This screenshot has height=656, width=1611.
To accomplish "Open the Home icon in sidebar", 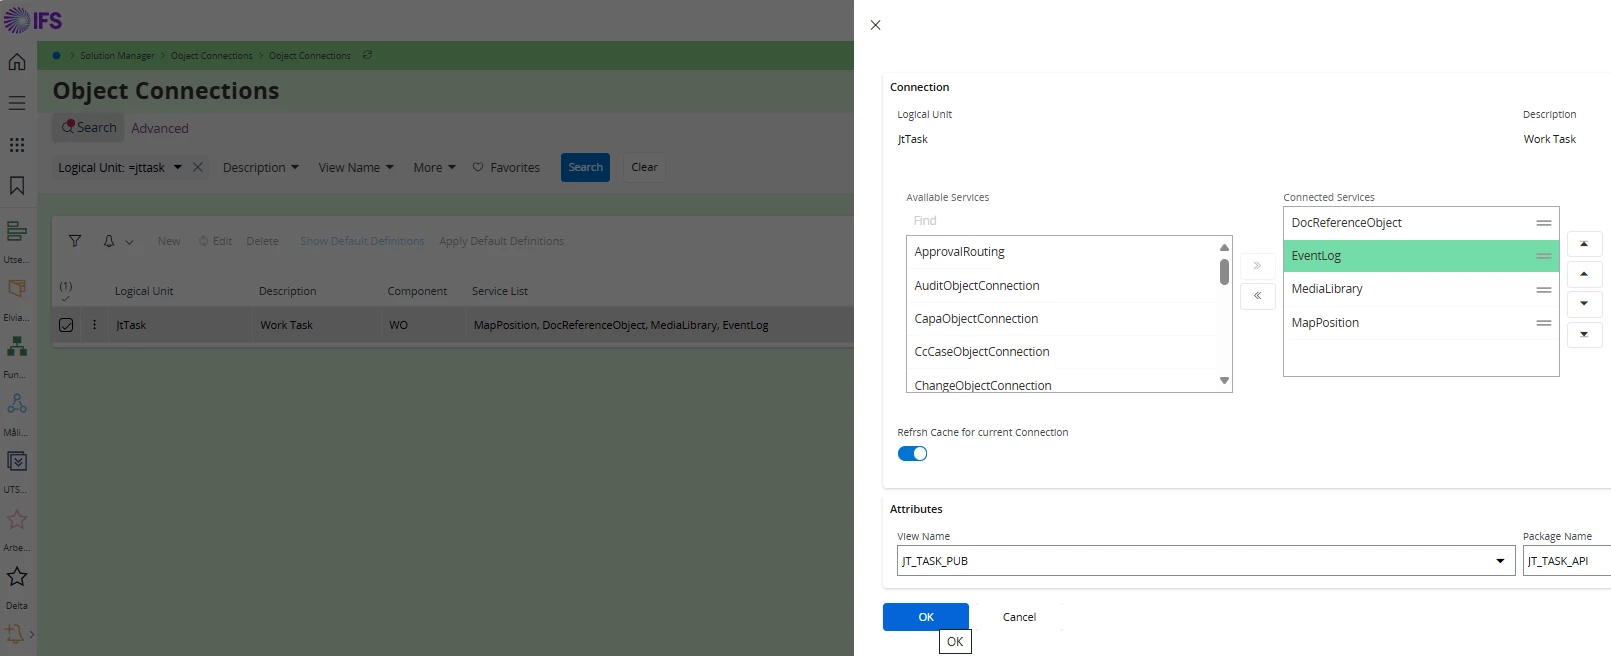I will 17,62.
